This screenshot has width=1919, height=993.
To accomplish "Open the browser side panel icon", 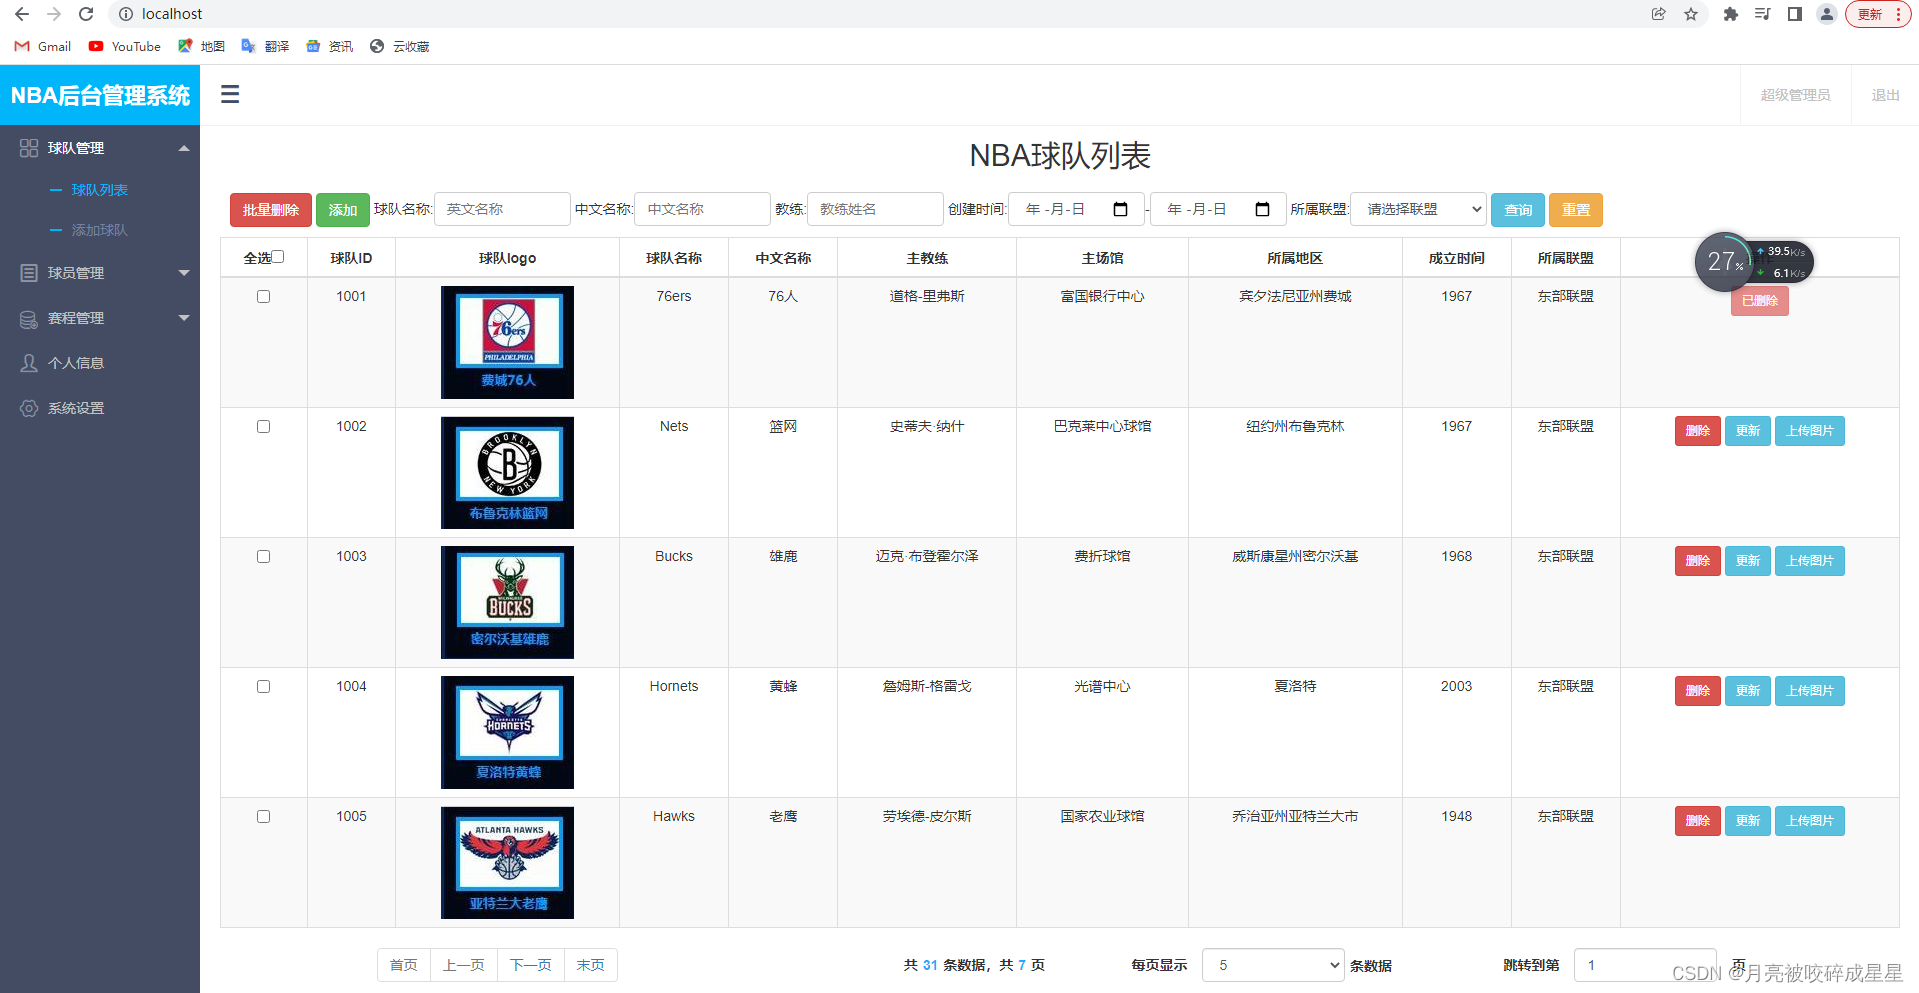I will (x=1795, y=14).
